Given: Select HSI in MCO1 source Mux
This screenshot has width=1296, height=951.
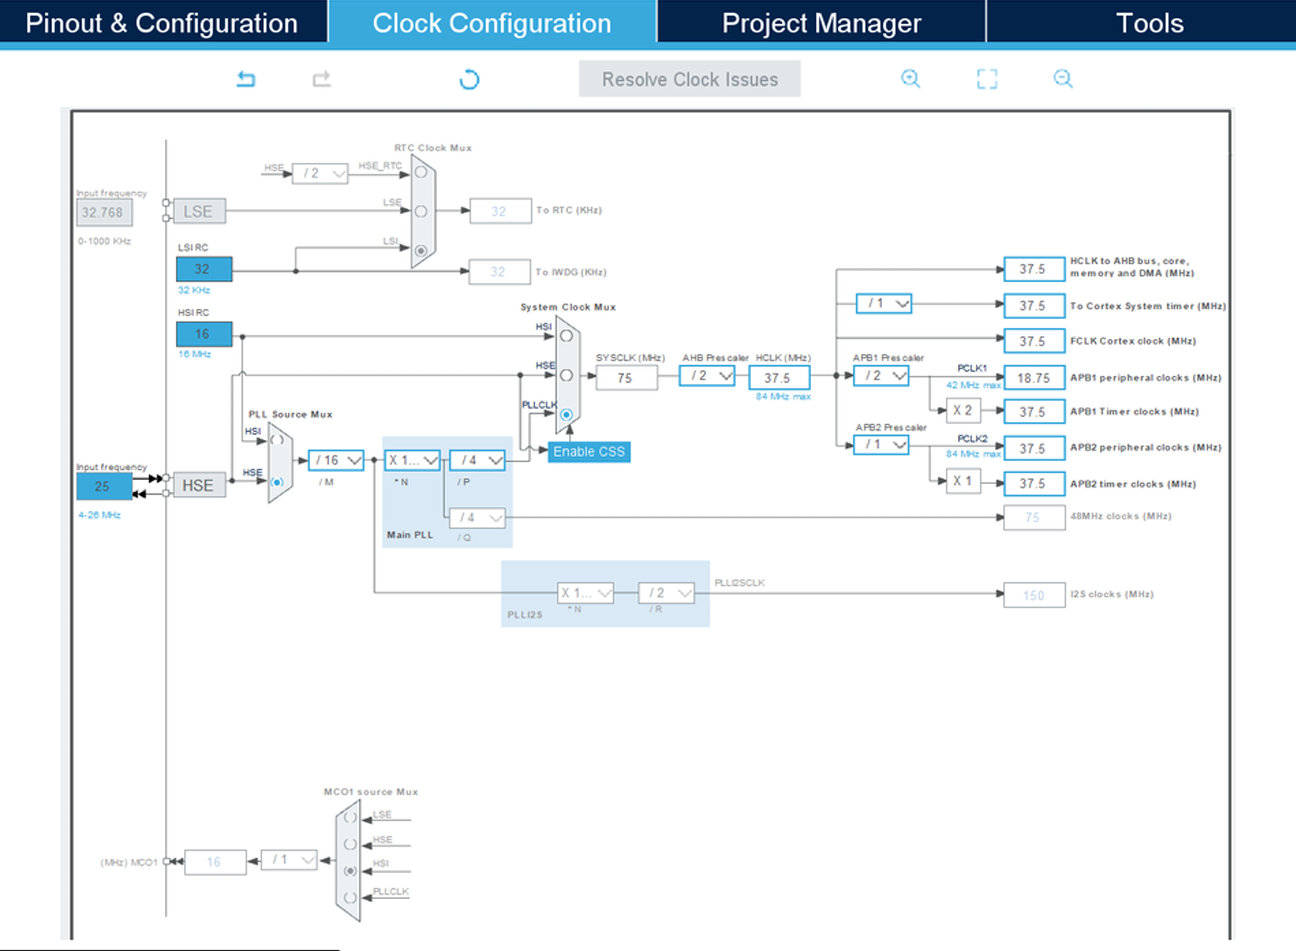Looking at the screenshot, I should coord(350,871).
